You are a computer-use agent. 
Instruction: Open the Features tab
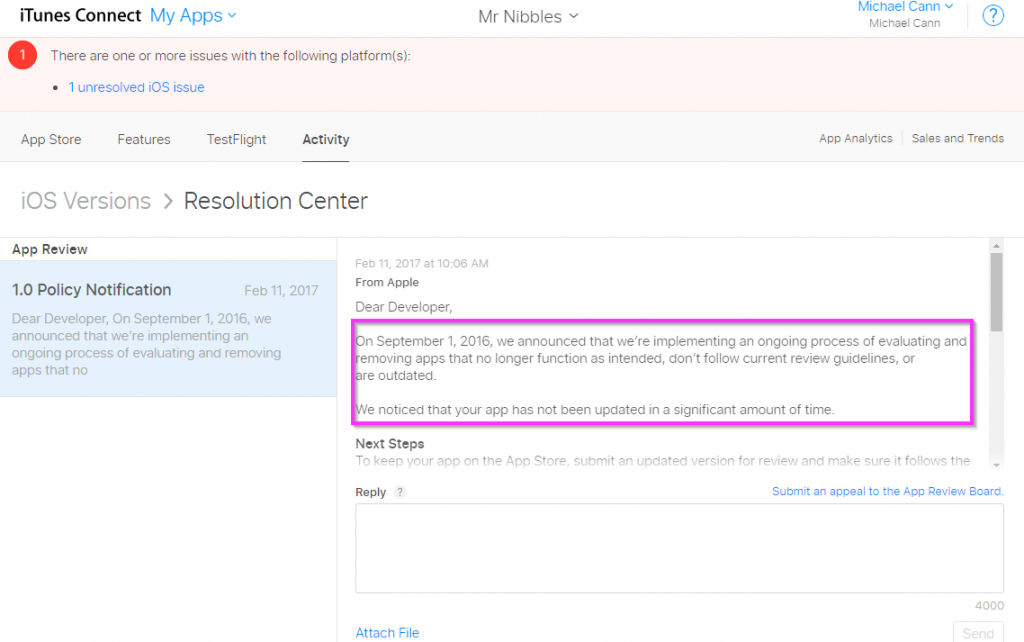[144, 139]
